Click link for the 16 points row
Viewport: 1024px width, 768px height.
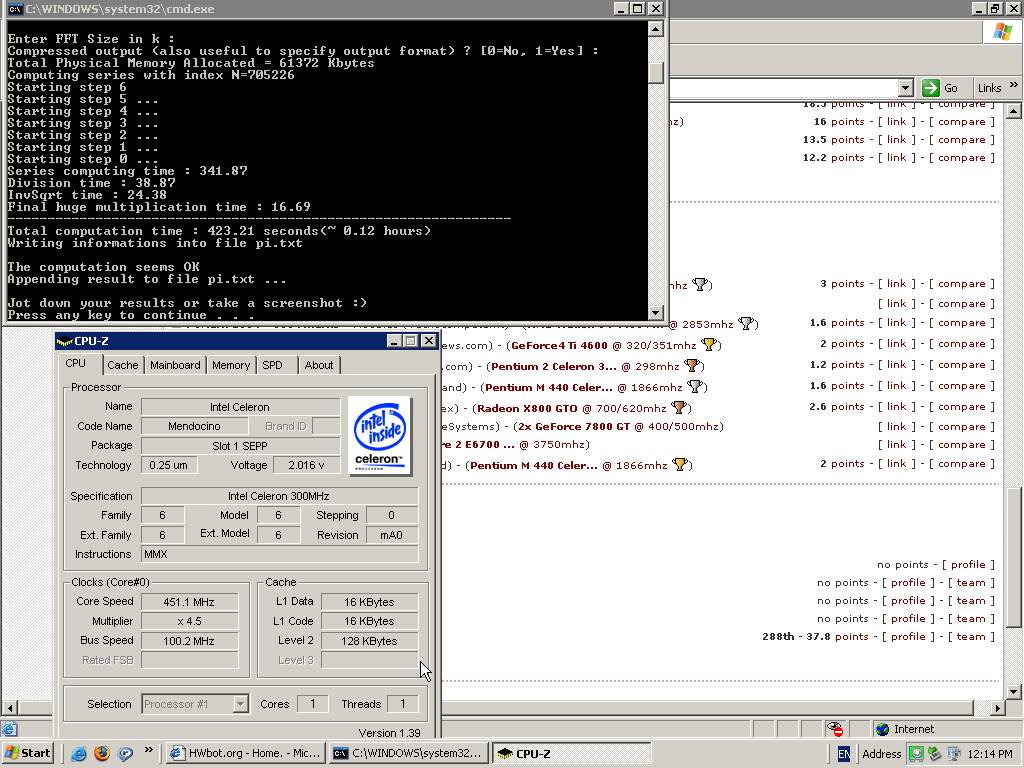(x=896, y=121)
